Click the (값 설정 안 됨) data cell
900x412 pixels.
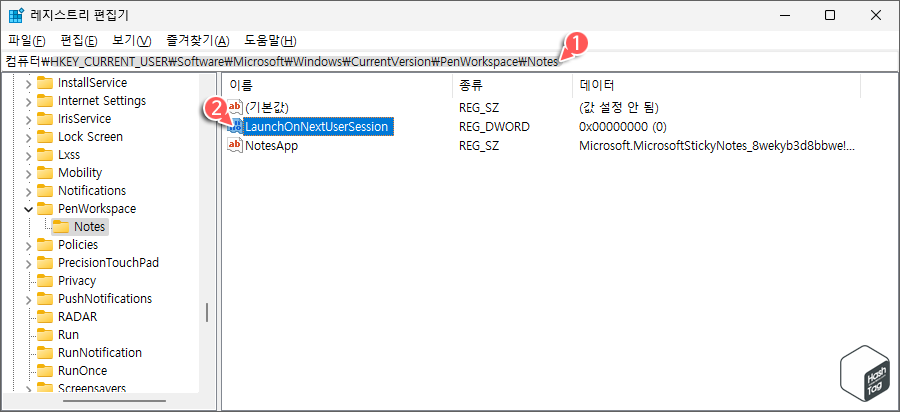point(619,107)
